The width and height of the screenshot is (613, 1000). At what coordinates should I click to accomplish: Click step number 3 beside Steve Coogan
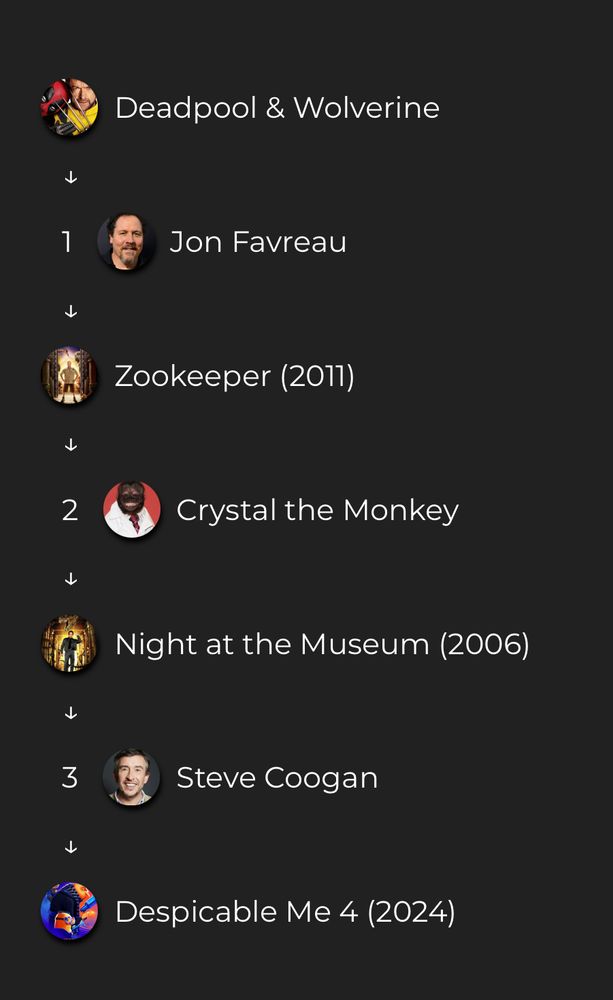click(x=70, y=778)
